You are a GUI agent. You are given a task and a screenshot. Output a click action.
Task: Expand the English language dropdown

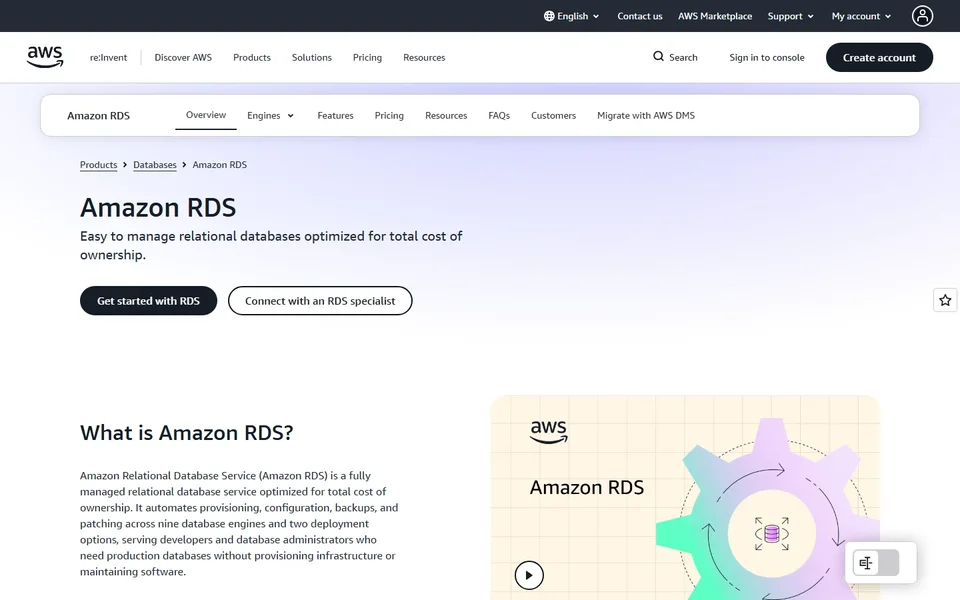[572, 16]
